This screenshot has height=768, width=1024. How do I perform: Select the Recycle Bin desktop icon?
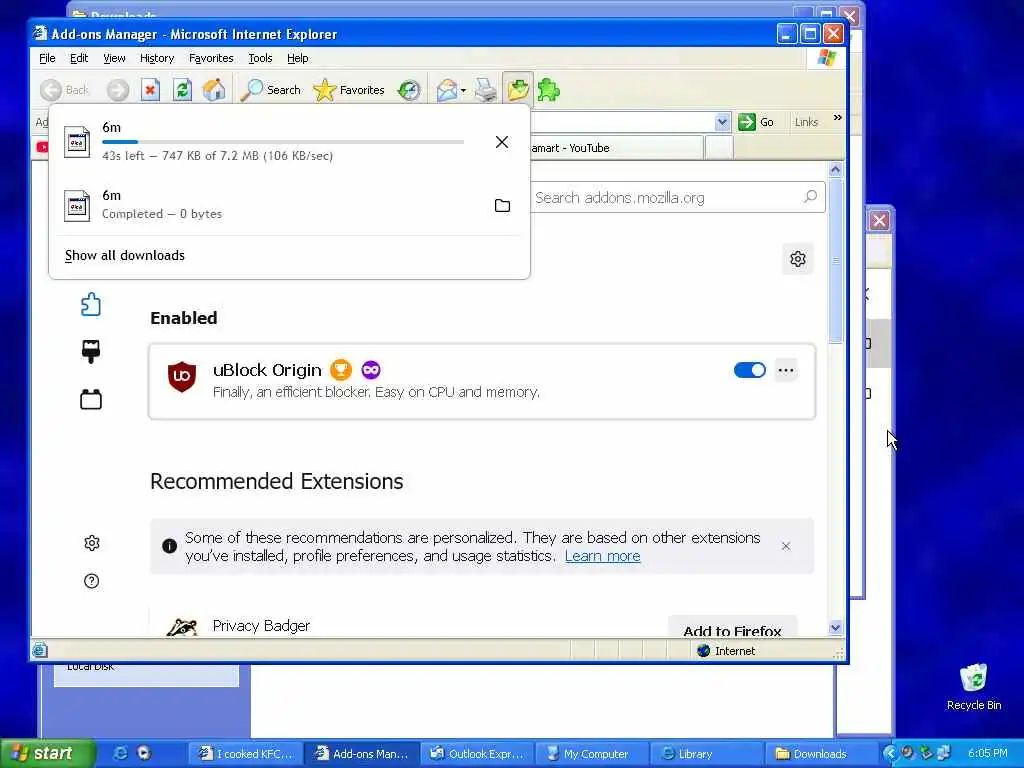click(974, 687)
